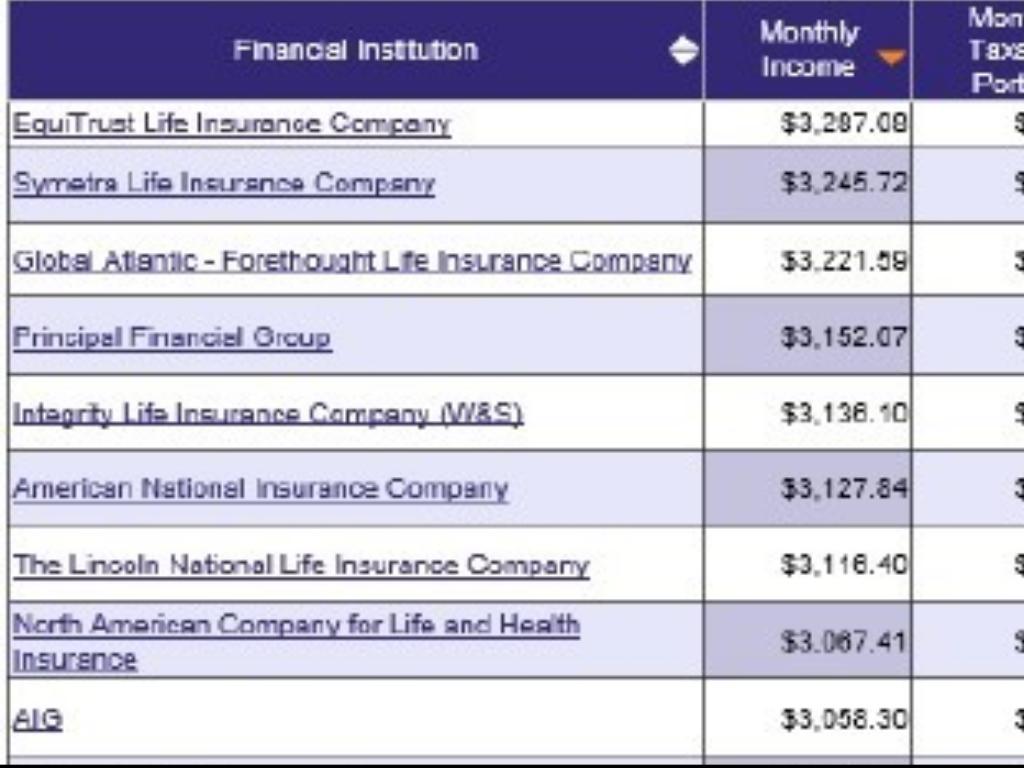This screenshot has height=768, width=1024.
Task: Click the $3,136.10 monthly income cell
Action: click(x=843, y=413)
